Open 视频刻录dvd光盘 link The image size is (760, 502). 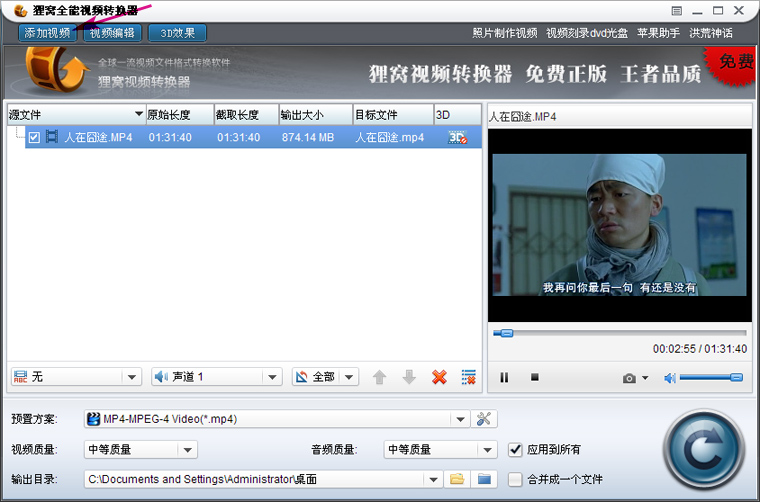[x=586, y=33]
